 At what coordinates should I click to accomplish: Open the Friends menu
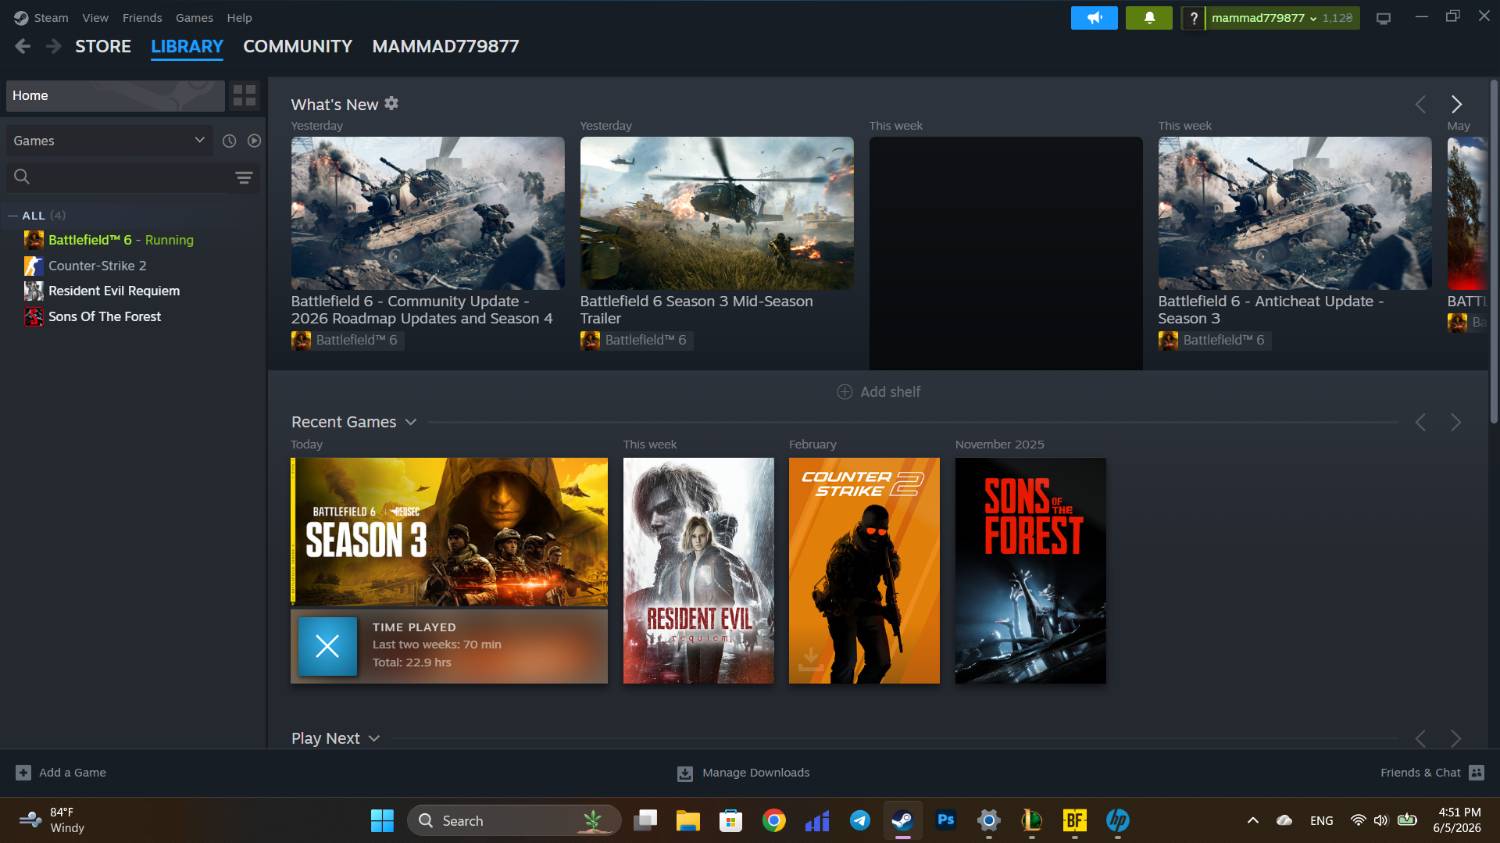click(x=142, y=18)
